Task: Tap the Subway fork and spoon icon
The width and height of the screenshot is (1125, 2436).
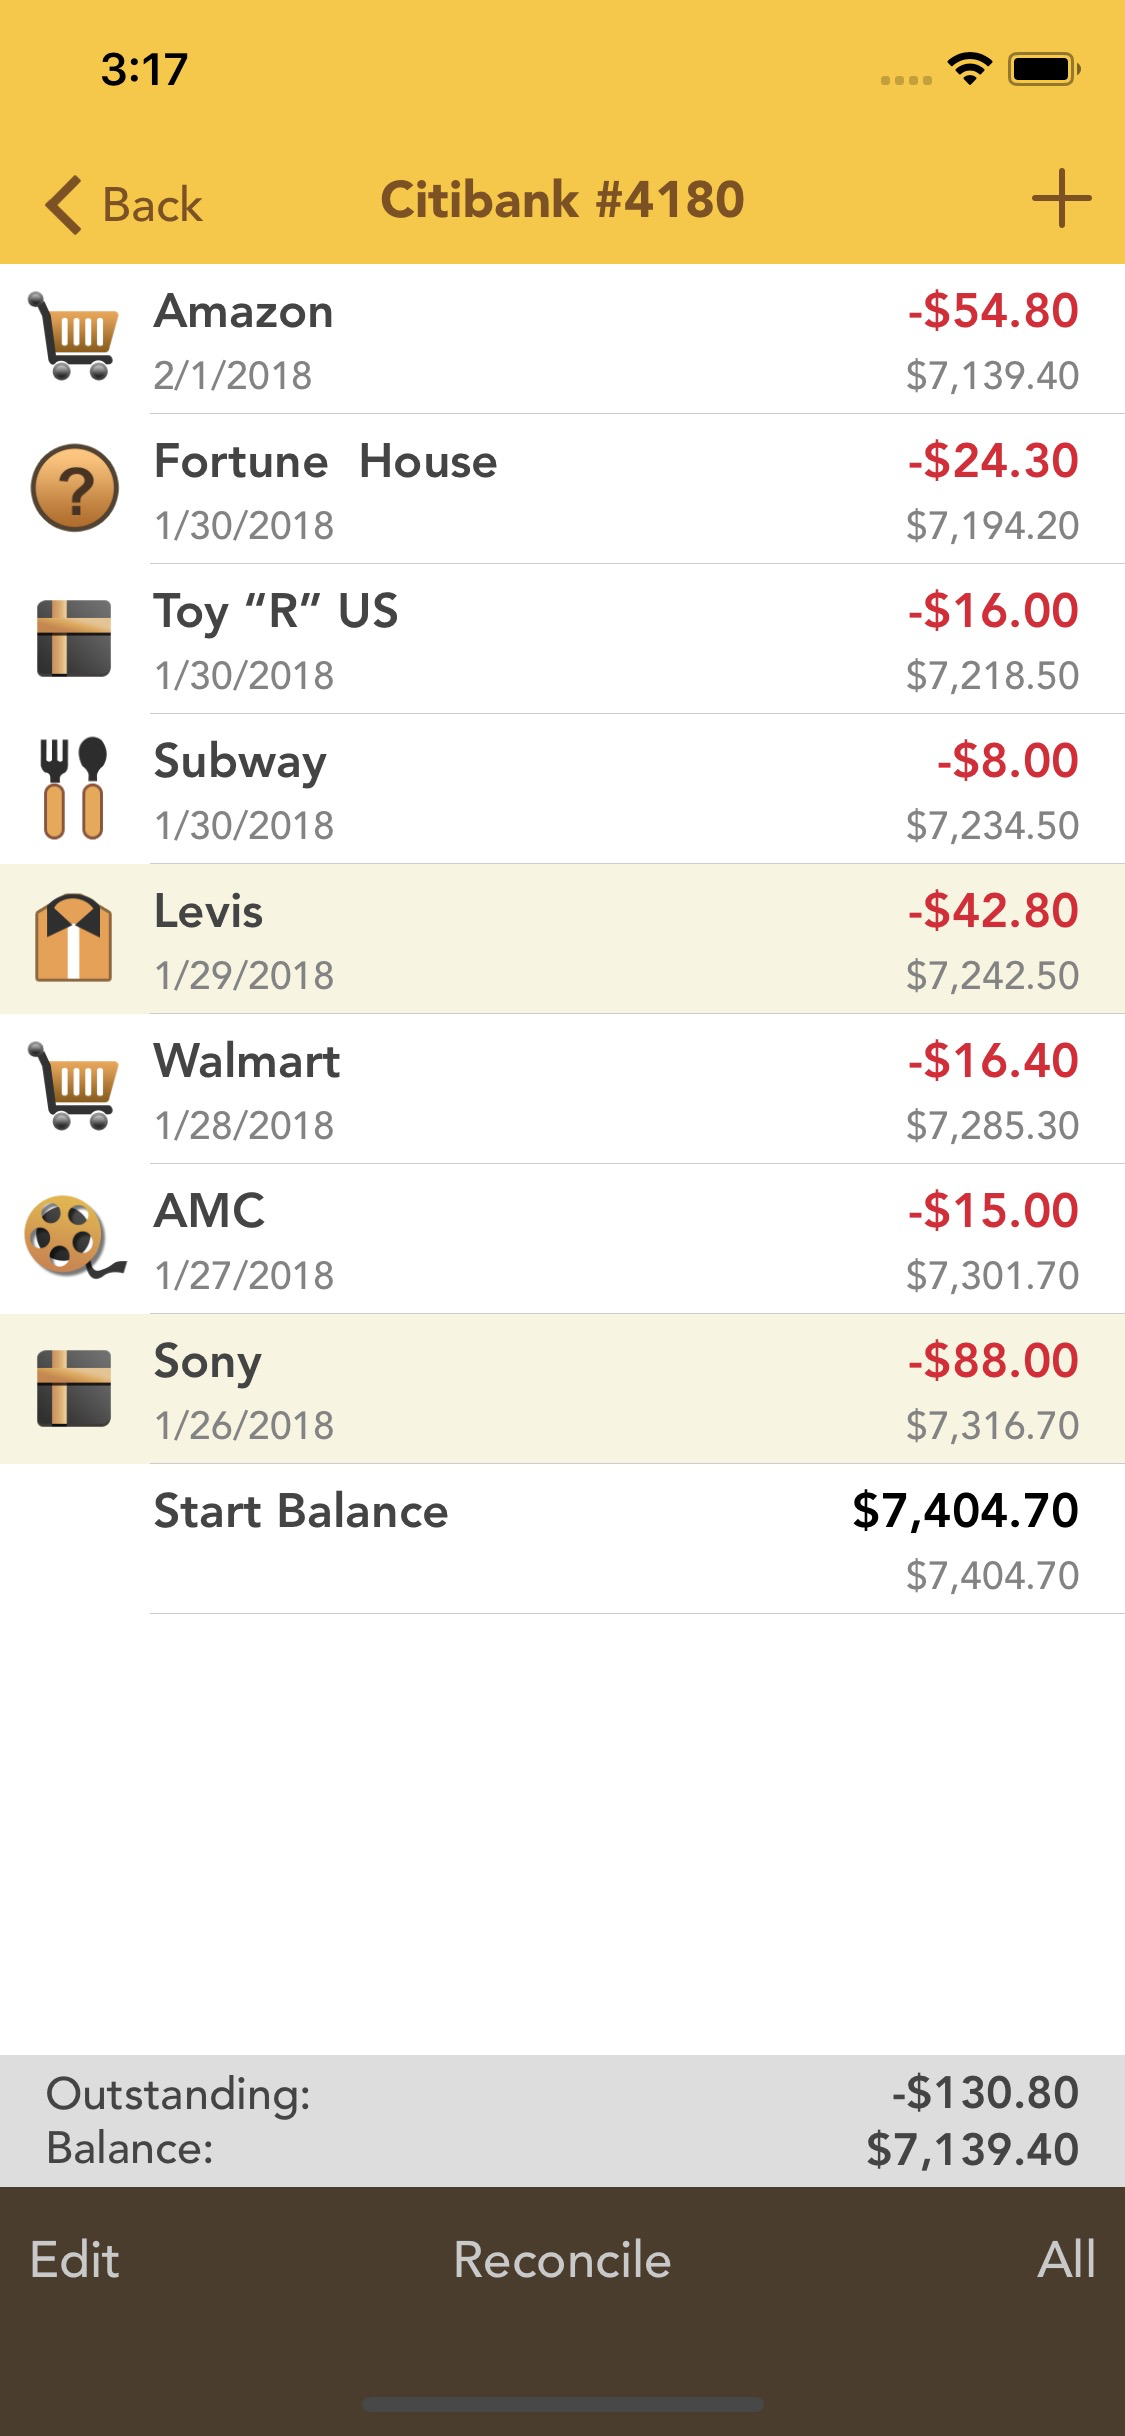Action: click(x=74, y=788)
